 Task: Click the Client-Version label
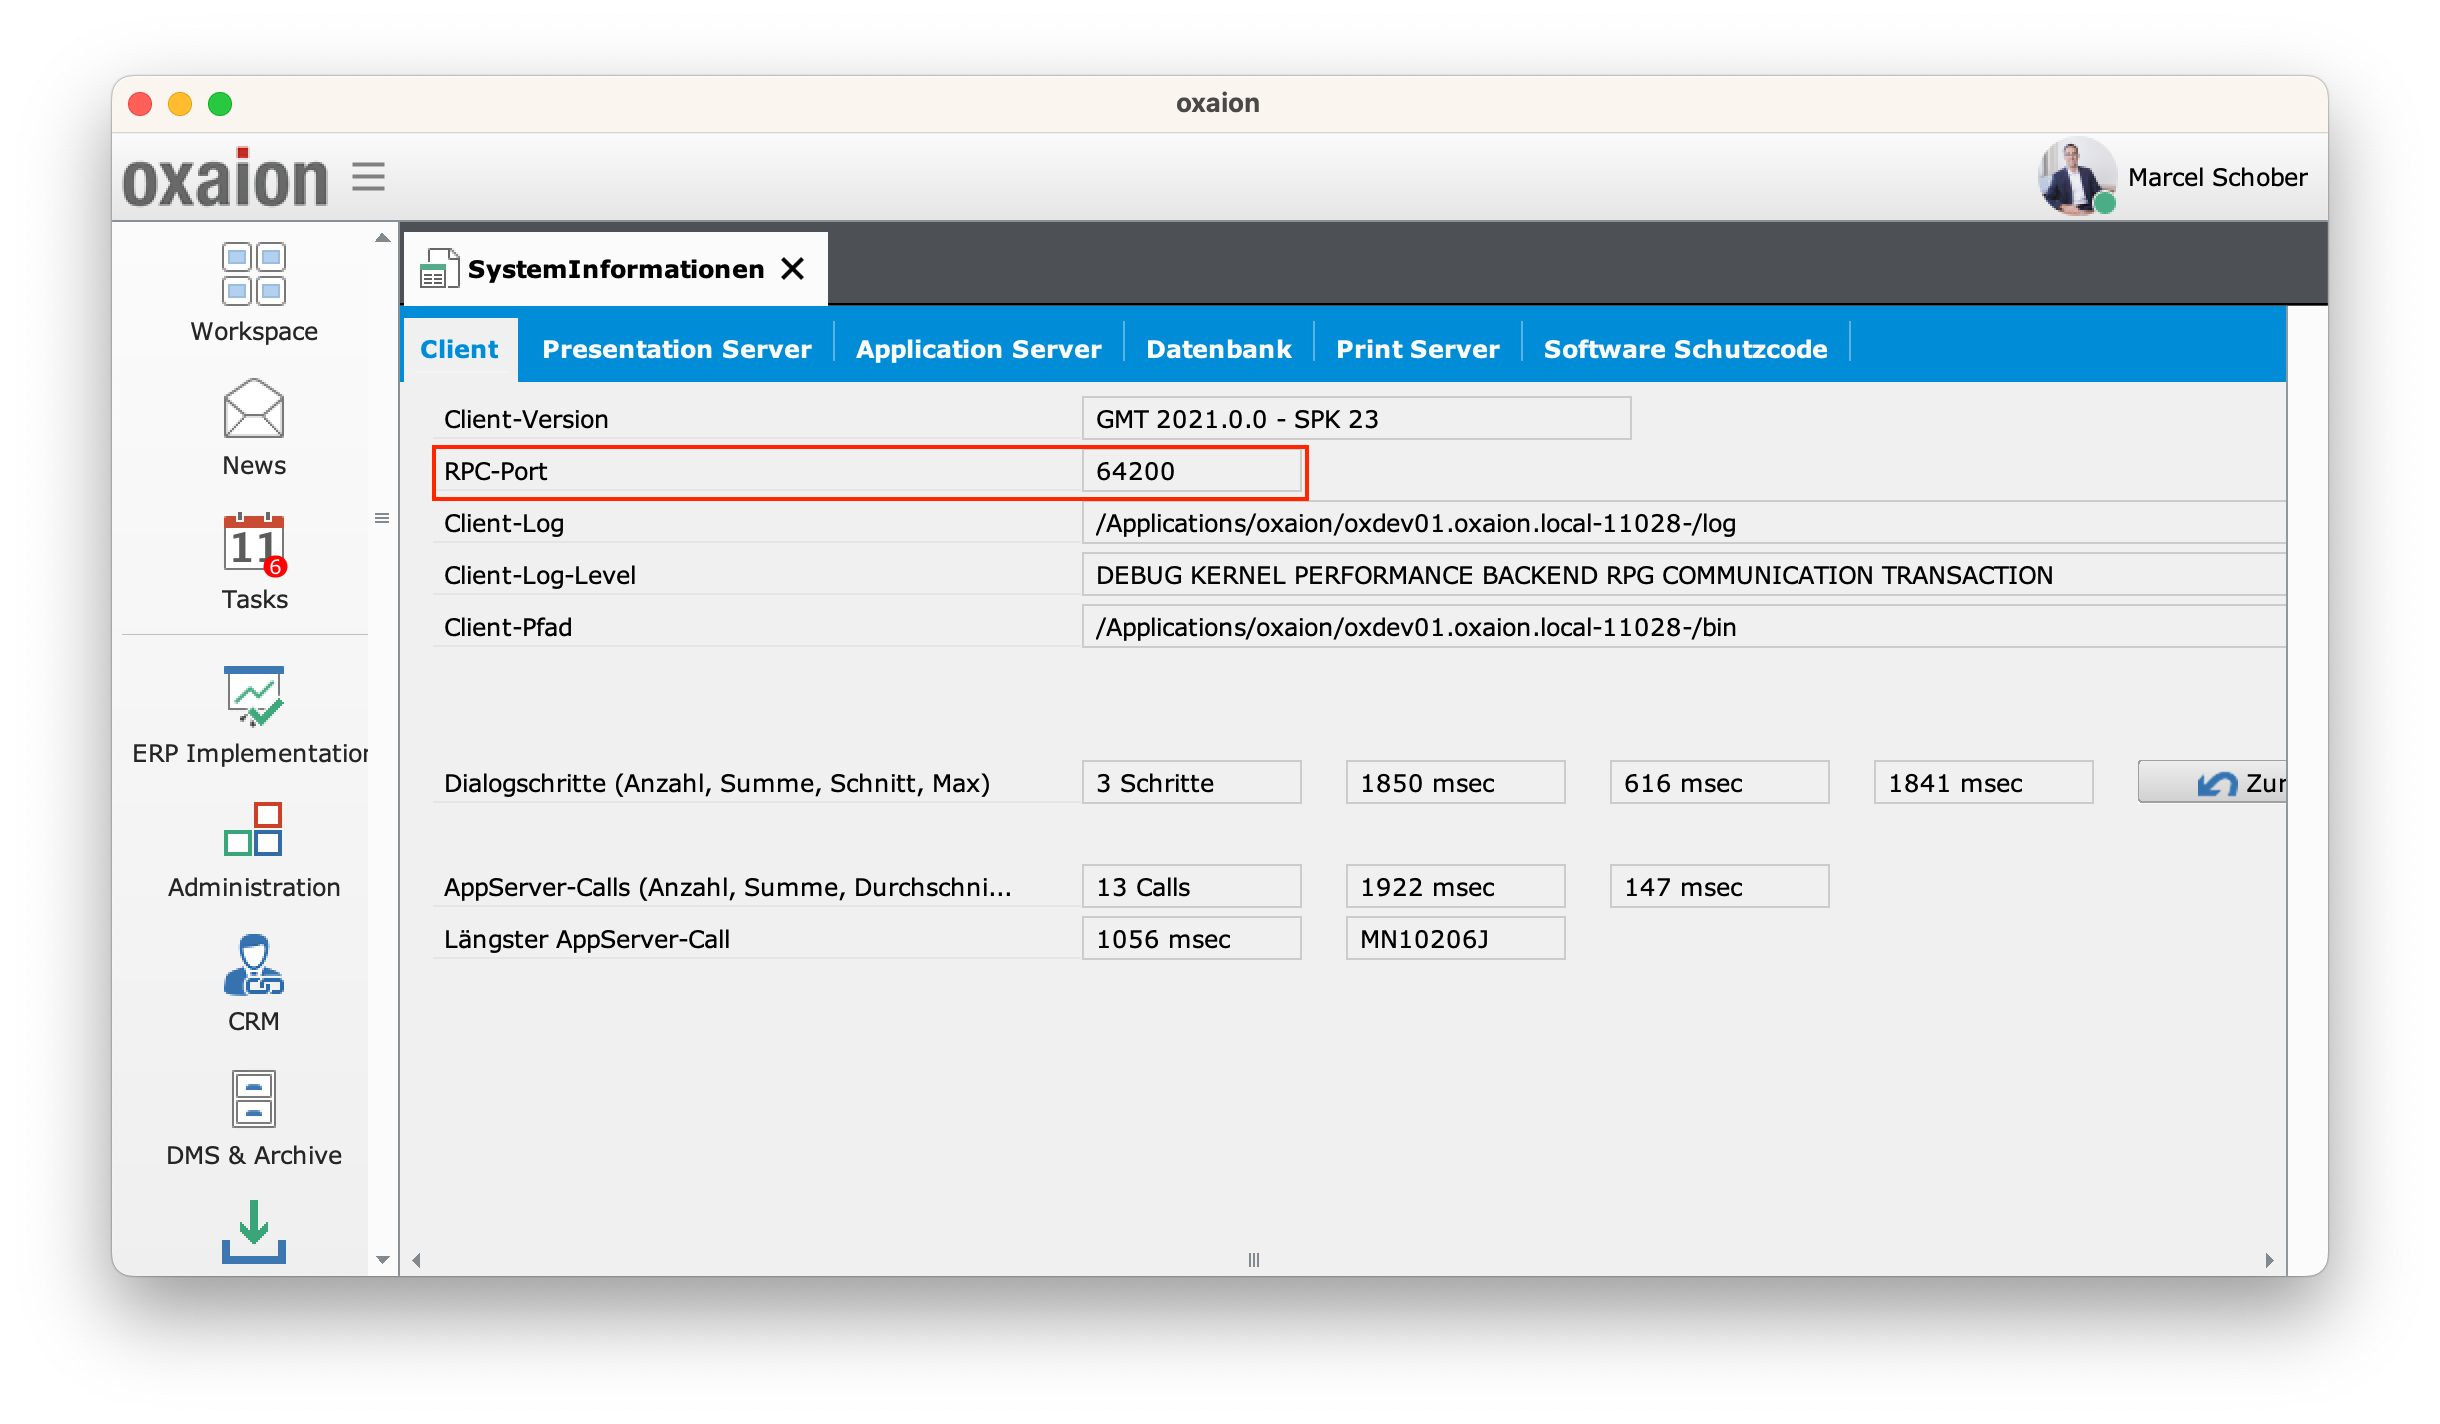coord(526,419)
